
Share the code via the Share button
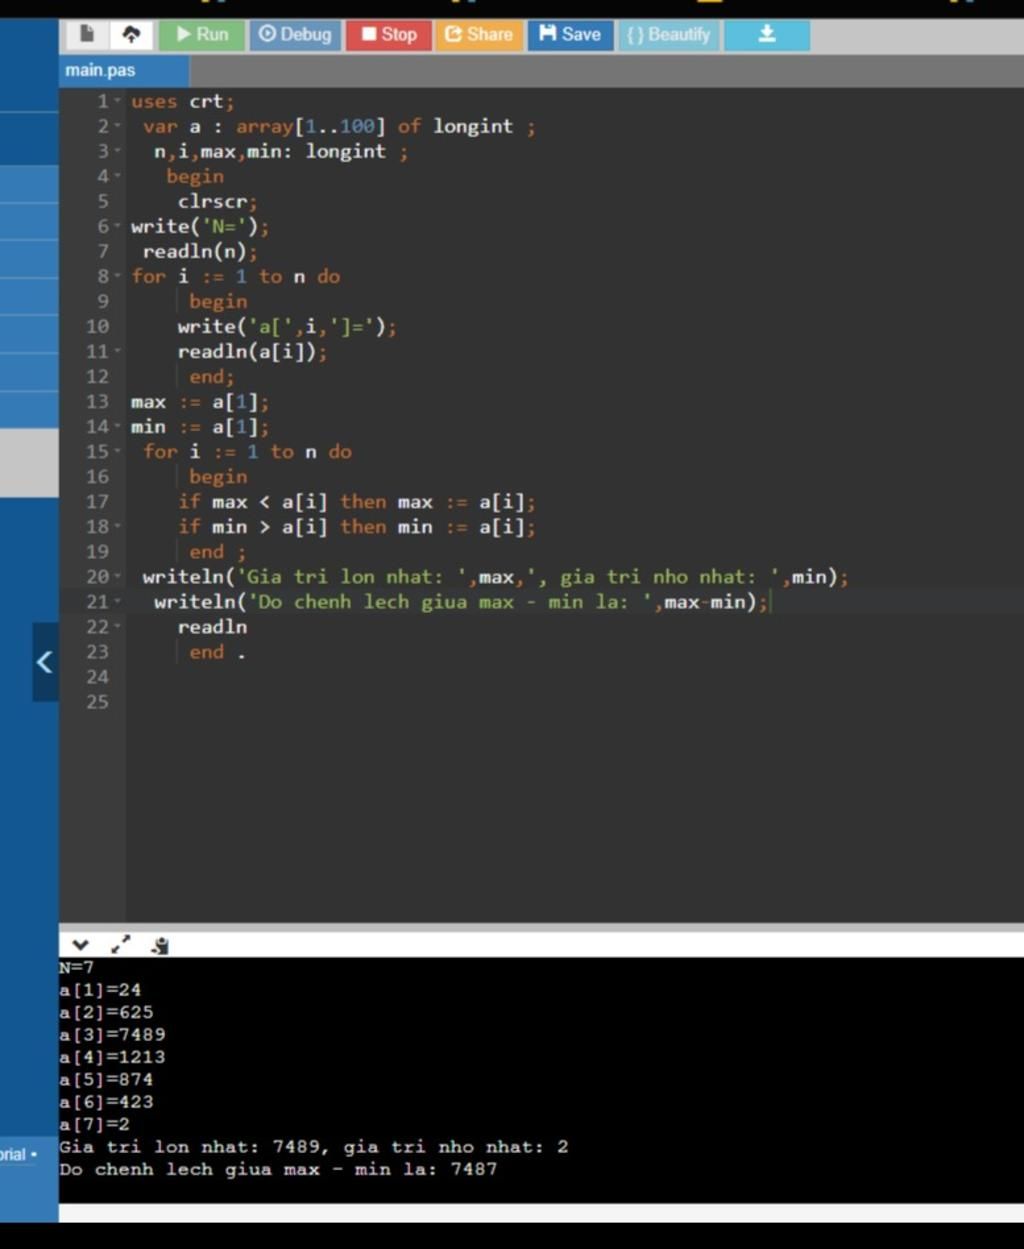(x=478, y=34)
